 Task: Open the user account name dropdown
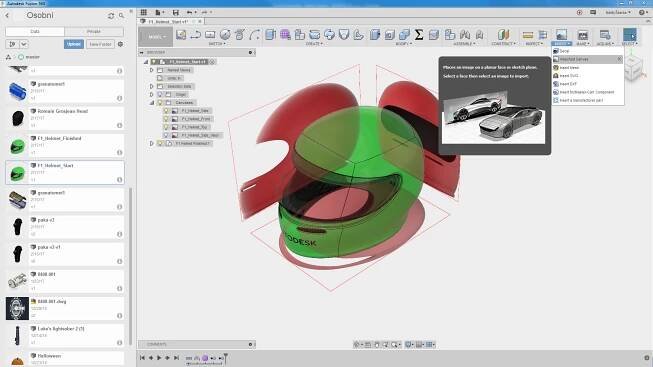click(618, 12)
